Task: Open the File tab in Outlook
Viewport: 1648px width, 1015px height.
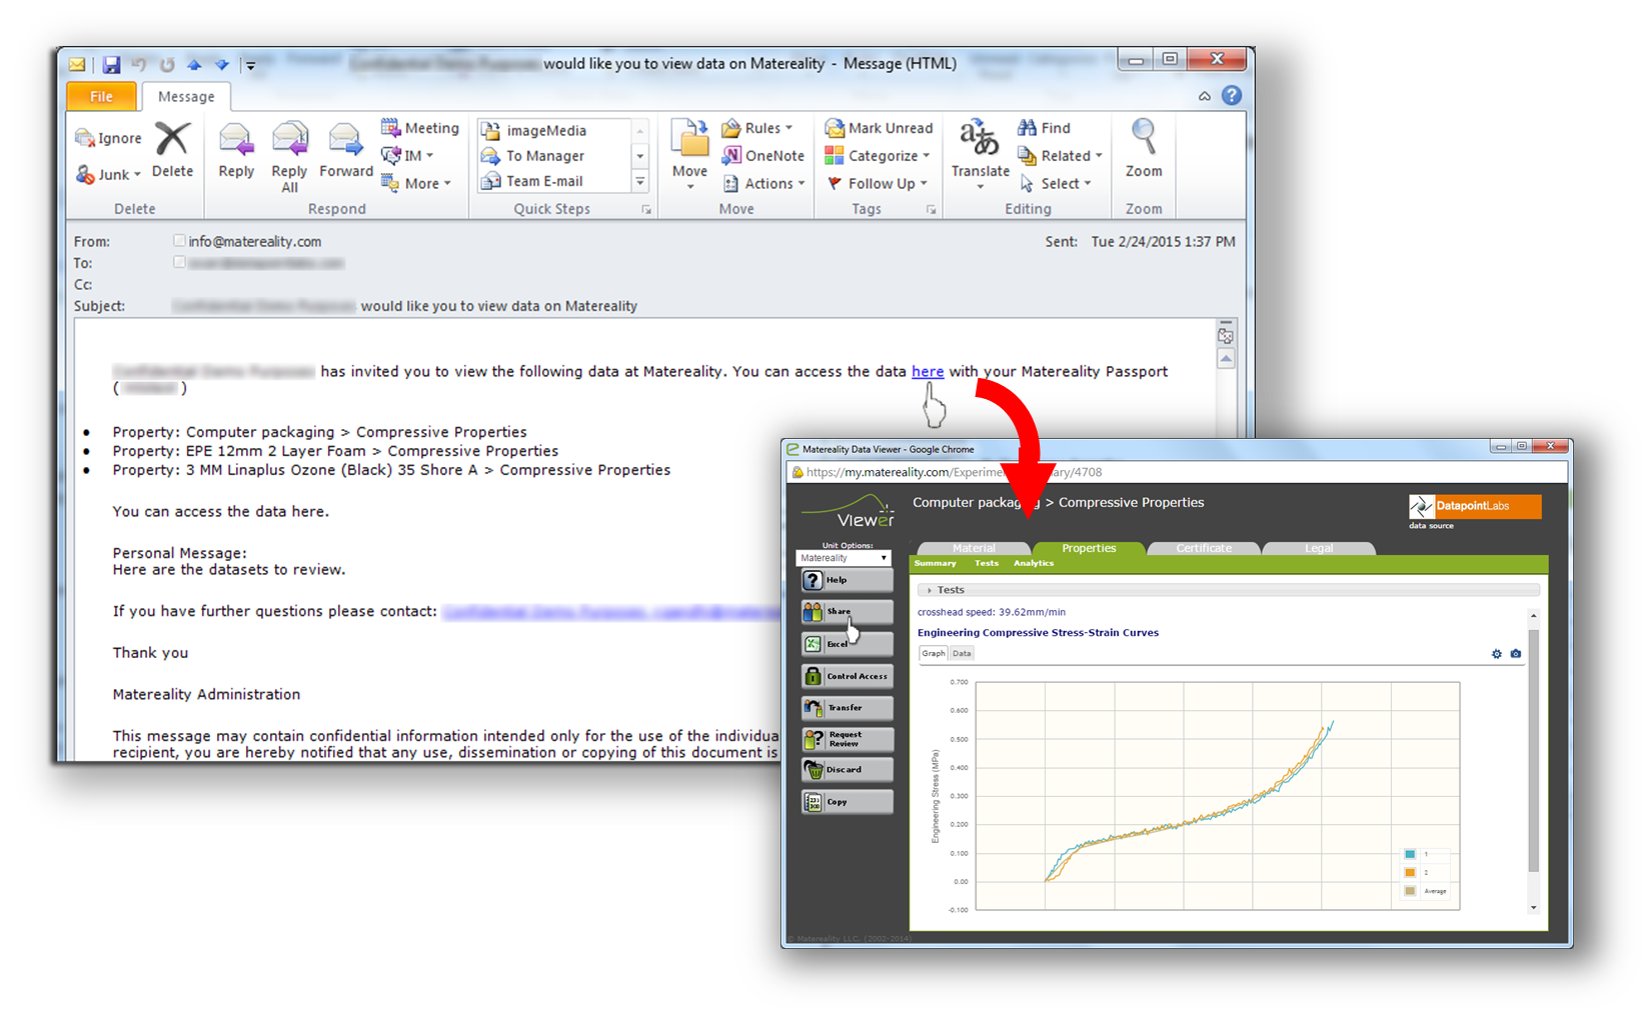Action: [101, 96]
